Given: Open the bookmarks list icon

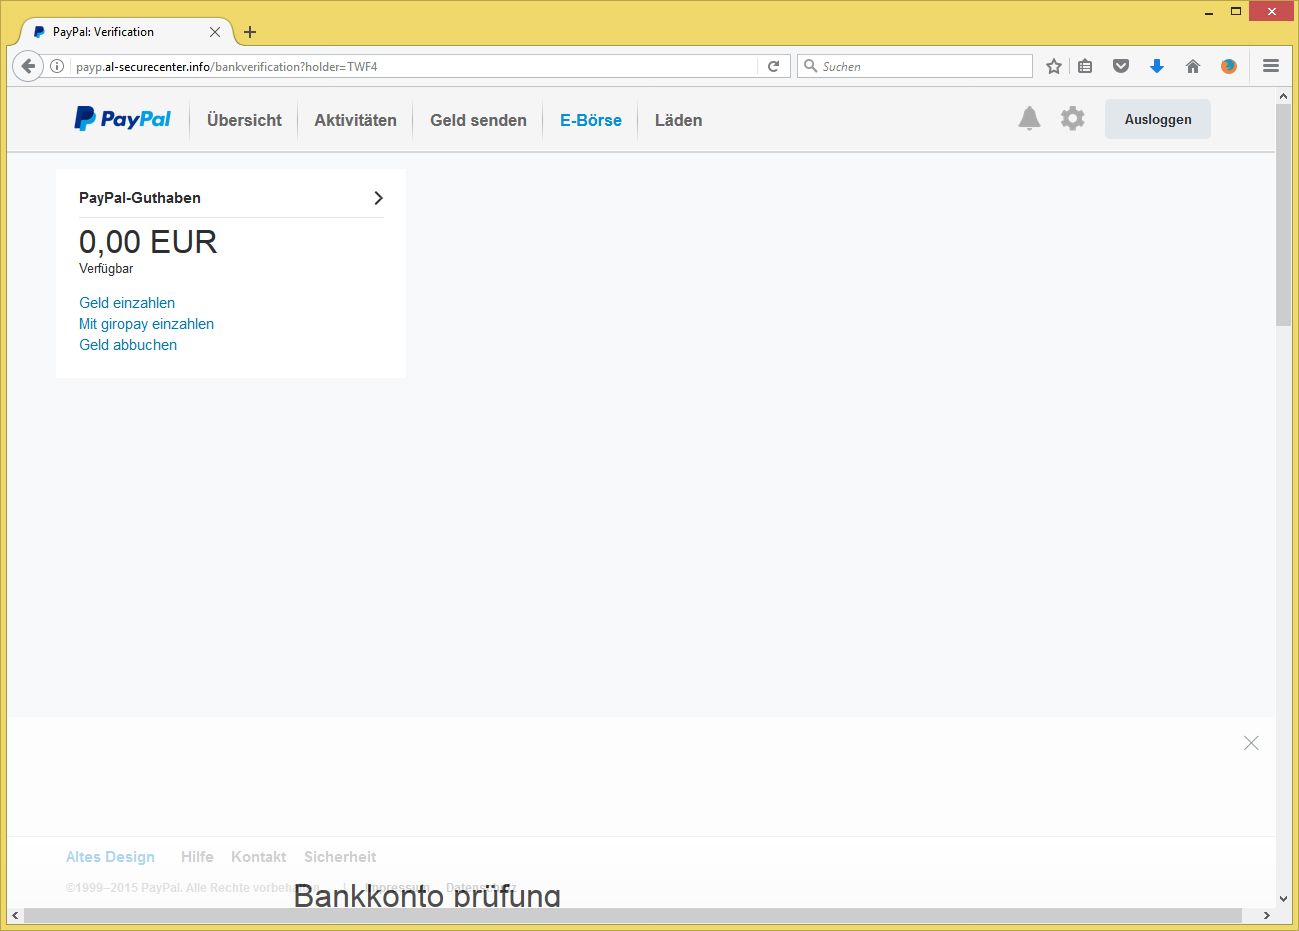Looking at the screenshot, I should point(1086,66).
